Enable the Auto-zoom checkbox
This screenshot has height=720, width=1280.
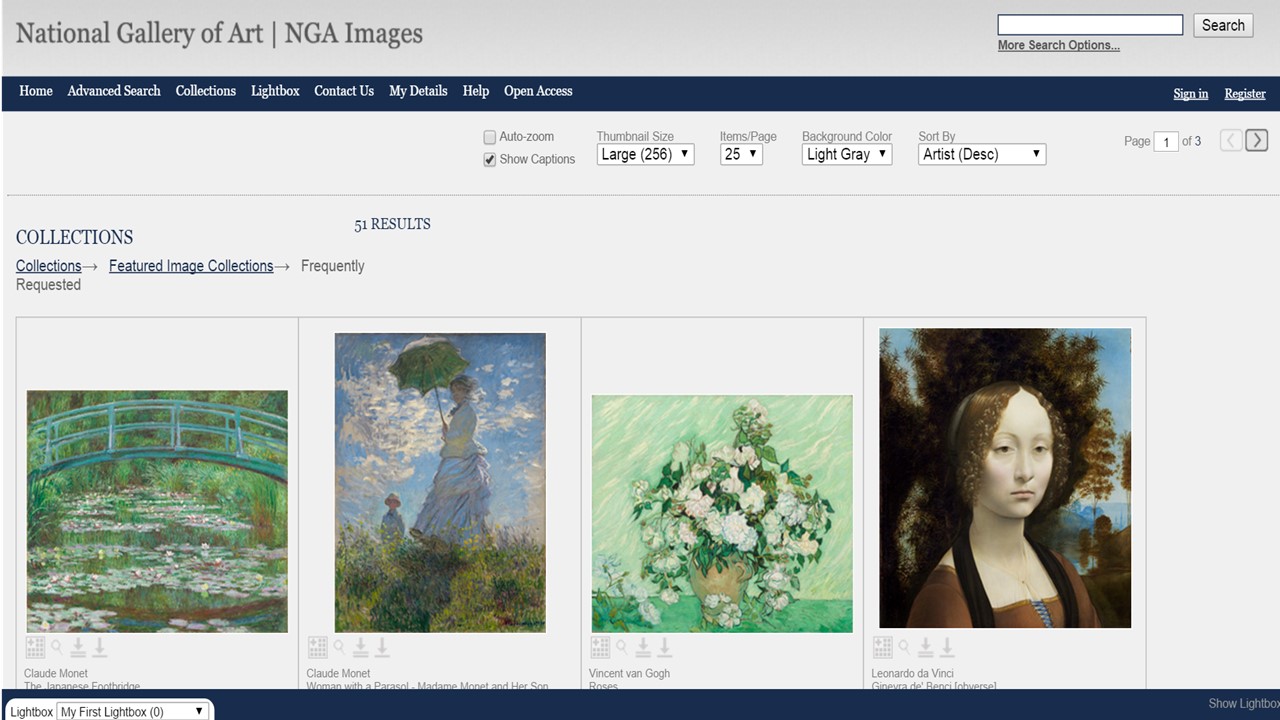(x=490, y=137)
